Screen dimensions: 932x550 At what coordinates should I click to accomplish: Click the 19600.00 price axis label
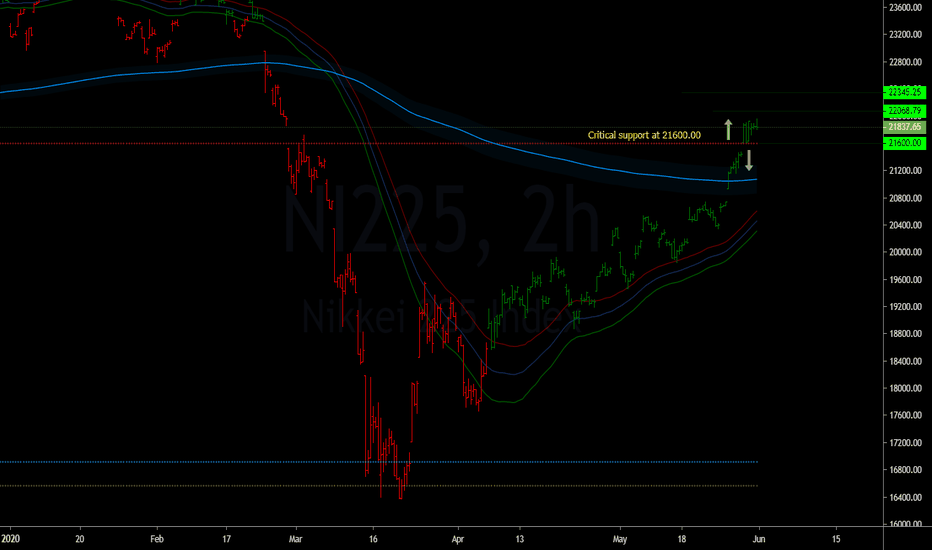(905, 279)
